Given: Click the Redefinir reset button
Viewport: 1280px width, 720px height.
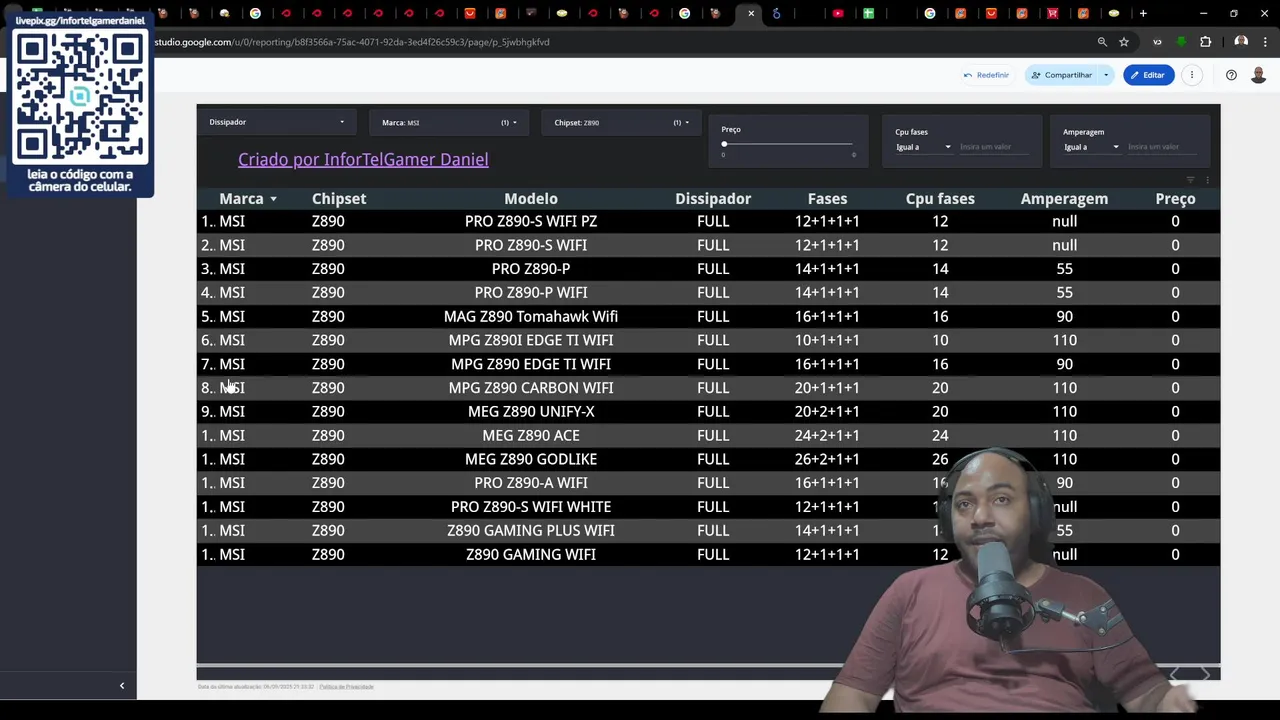Looking at the screenshot, I should pyautogui.click(x=986, y=75).
